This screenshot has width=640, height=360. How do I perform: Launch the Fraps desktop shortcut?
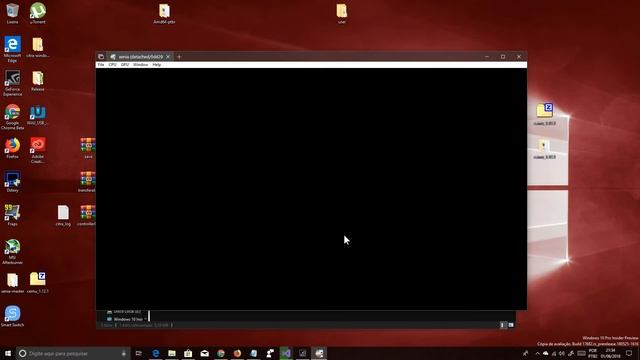coord(12,216)
